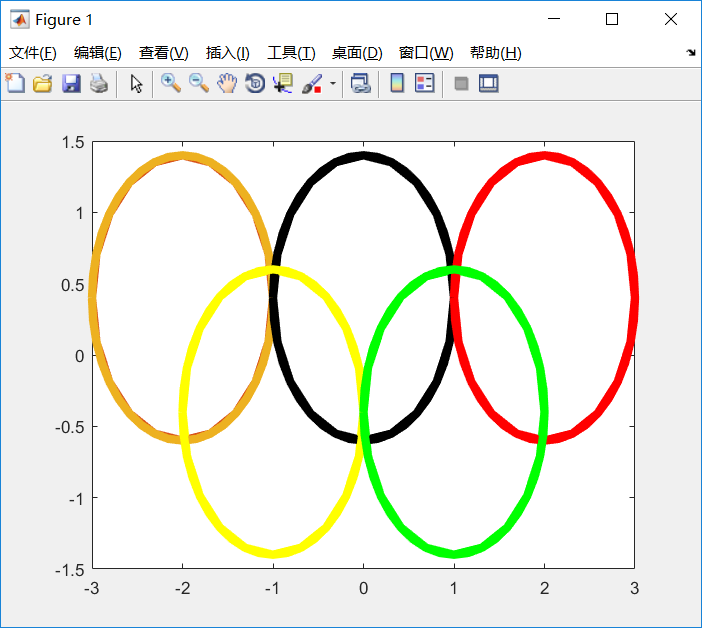Open the 插入(I) menu
Image resolution: width=702 pixels, height=628 pixels.
tap(227, 53)
